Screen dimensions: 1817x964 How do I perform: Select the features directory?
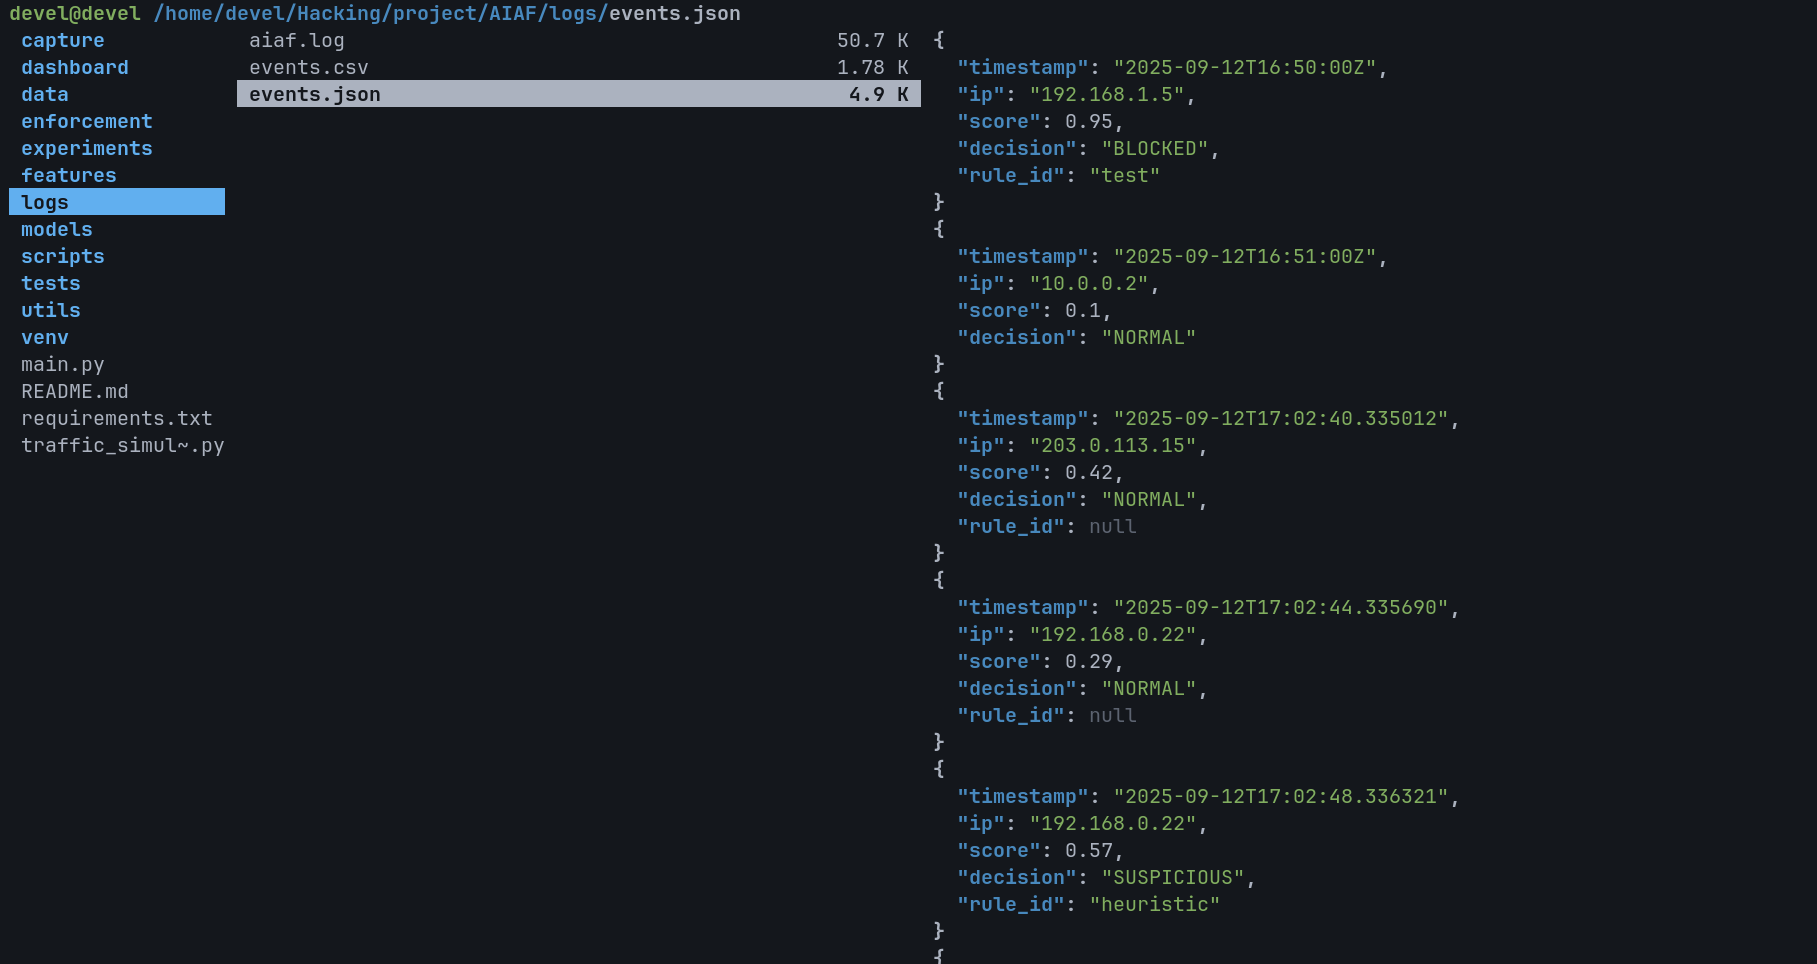point(69,176)
